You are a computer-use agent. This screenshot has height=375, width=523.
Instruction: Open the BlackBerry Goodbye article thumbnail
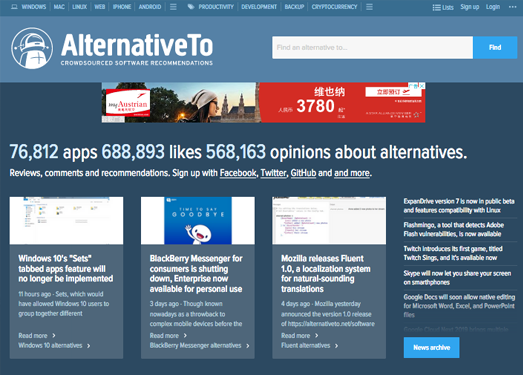(198, 221)
